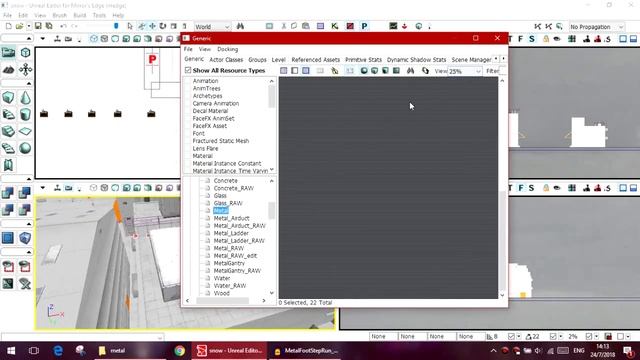Open the No Propagation dropdown
The image size is (640, 360).
click(x=597, y=27)
